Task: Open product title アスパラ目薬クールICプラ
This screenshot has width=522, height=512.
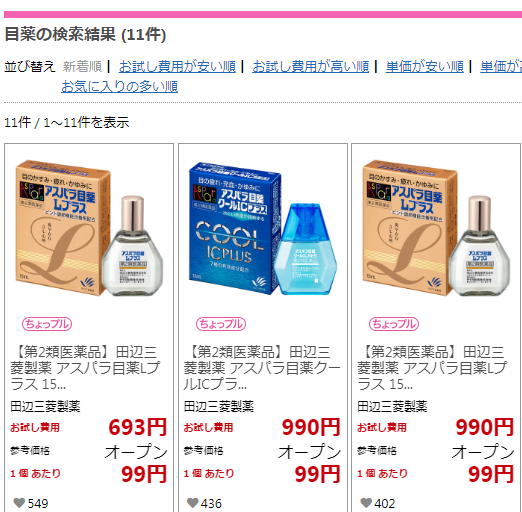Action: (262, 368)
